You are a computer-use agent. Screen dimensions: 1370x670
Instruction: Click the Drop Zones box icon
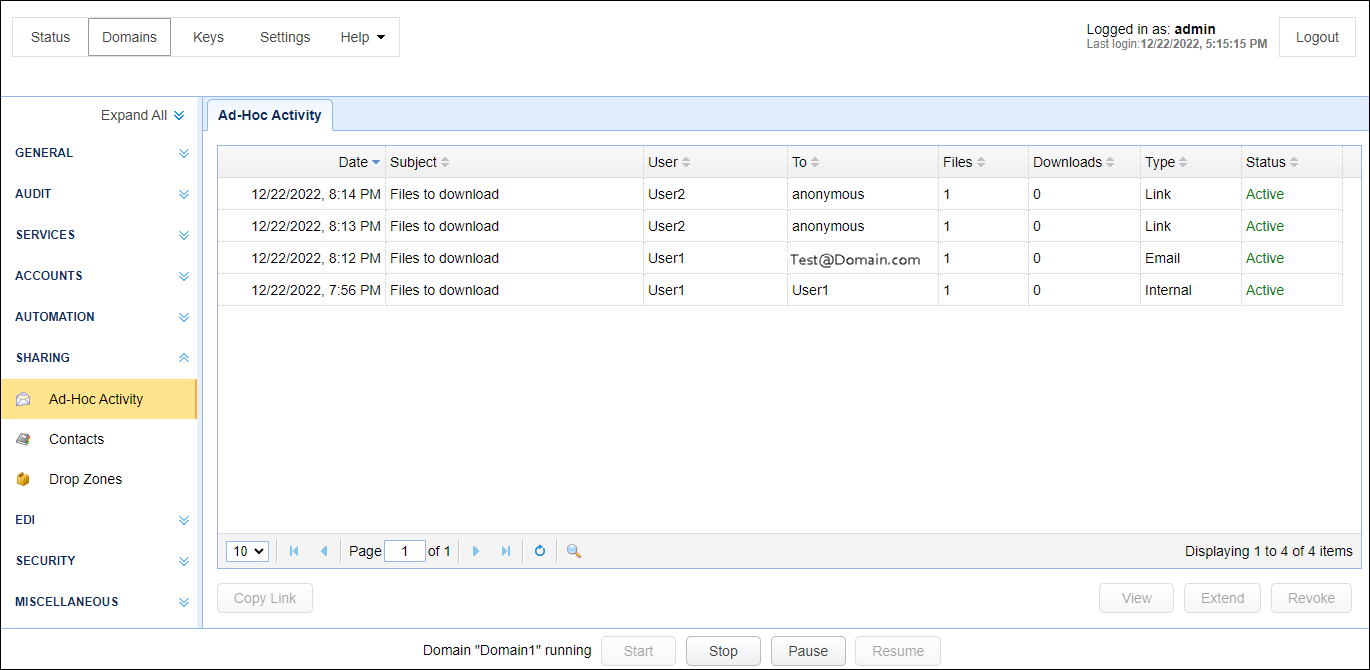pyautogui.click(x=23, y=479)
